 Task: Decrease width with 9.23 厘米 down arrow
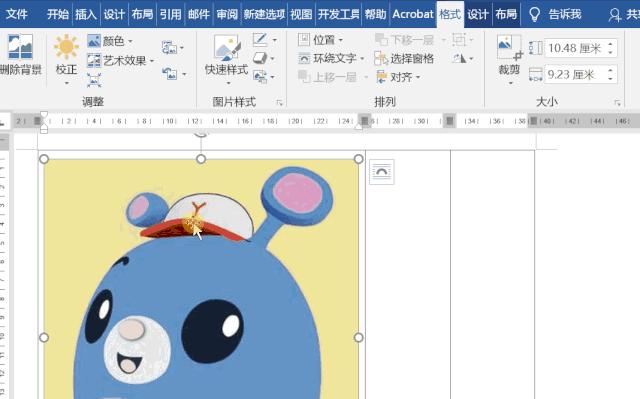610,79
